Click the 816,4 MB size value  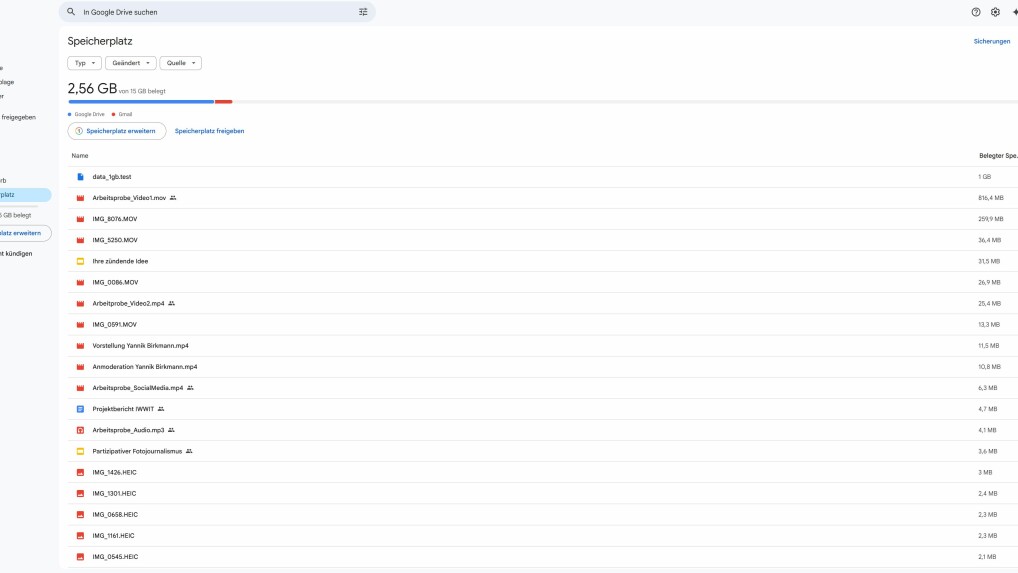991,198
